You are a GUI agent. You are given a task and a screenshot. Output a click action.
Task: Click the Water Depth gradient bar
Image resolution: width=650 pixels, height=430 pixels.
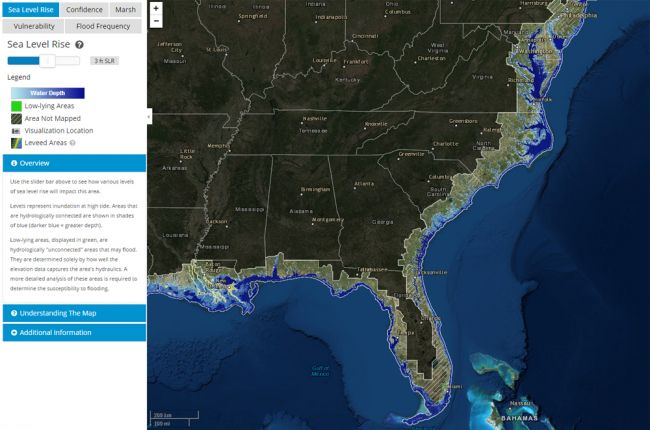coord(47,93)
